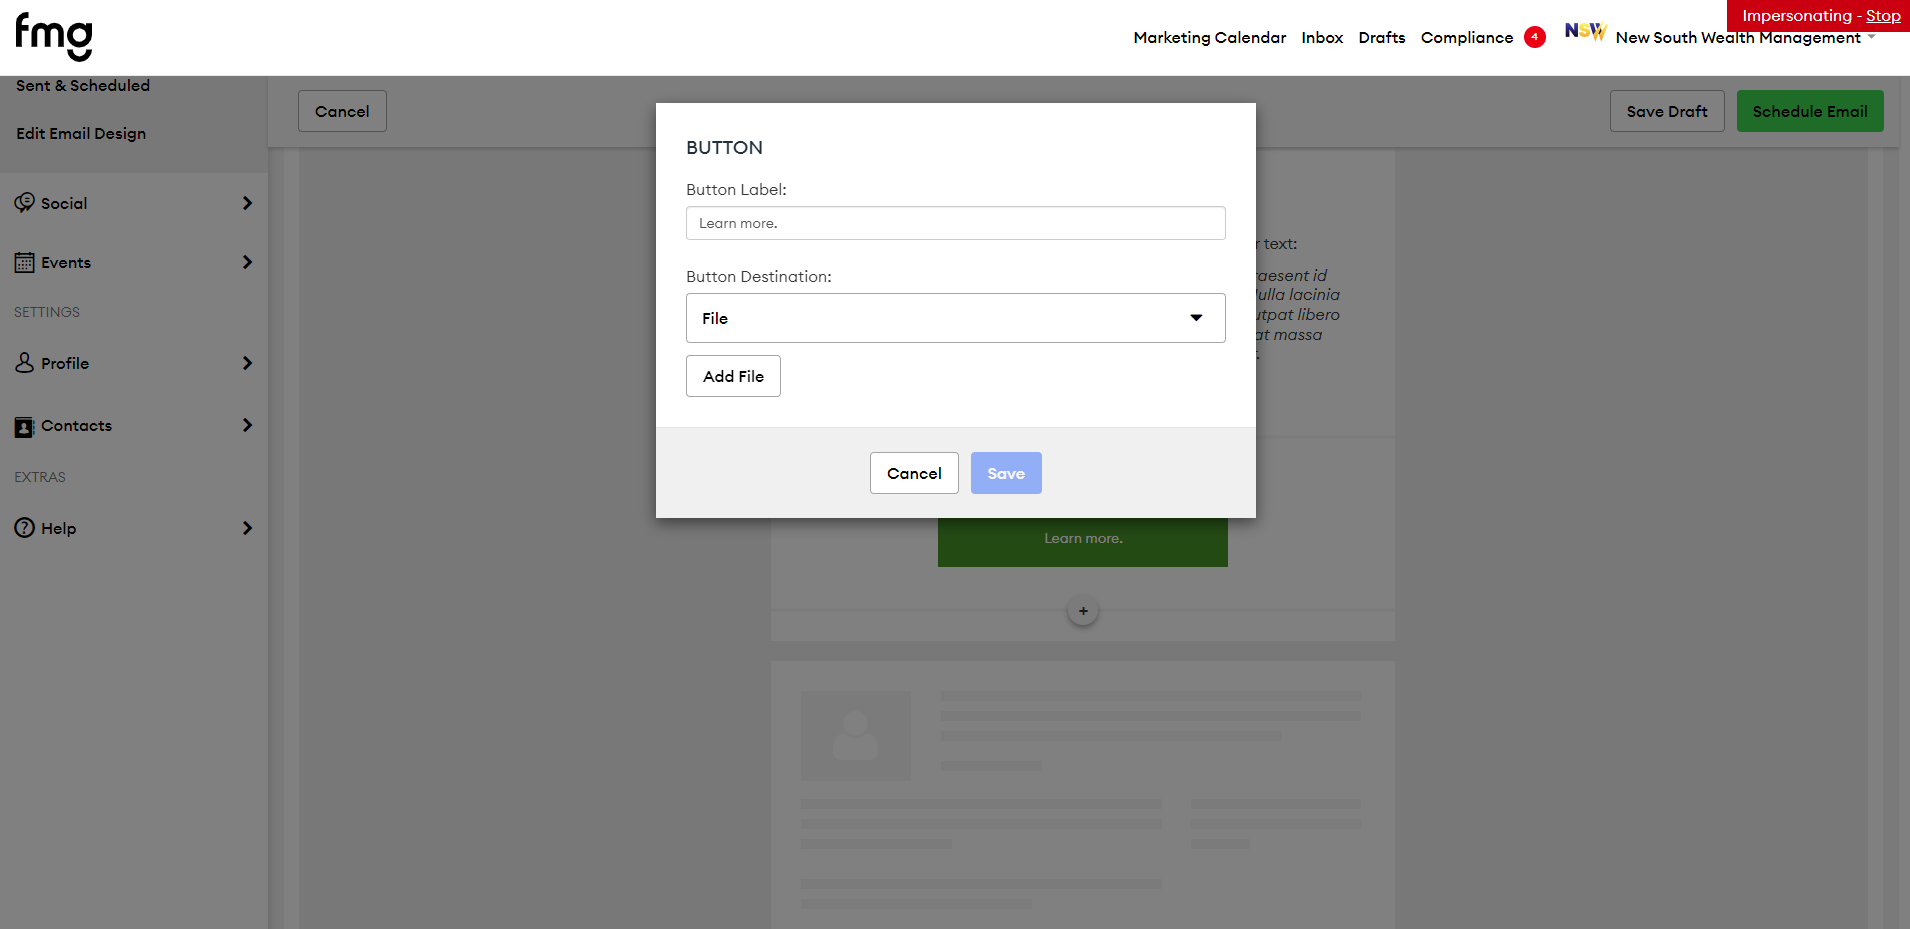Expand the Contacts menu chevron
The height and width of the screenshot is (929, 1910).
[247, 425]
